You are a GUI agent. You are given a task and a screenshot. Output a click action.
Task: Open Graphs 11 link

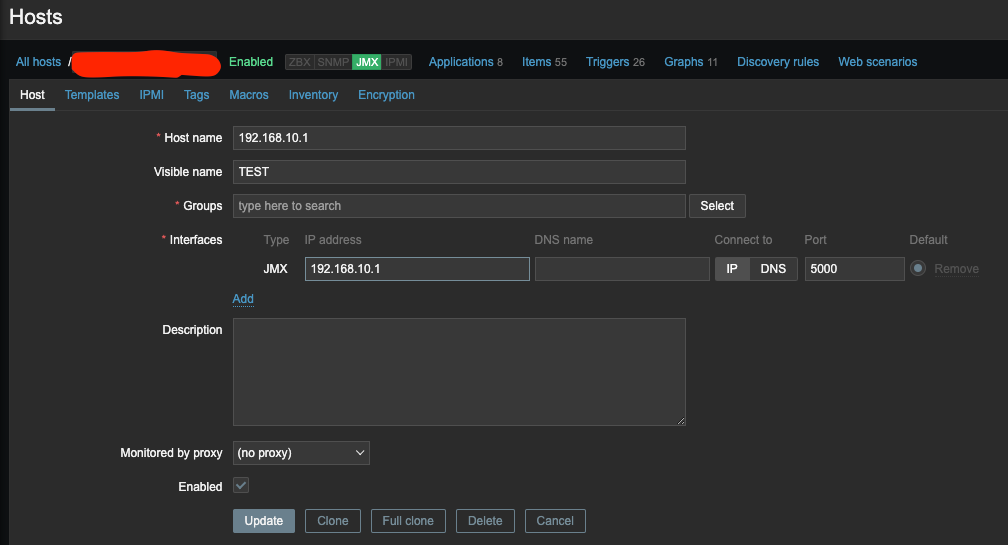690,62
